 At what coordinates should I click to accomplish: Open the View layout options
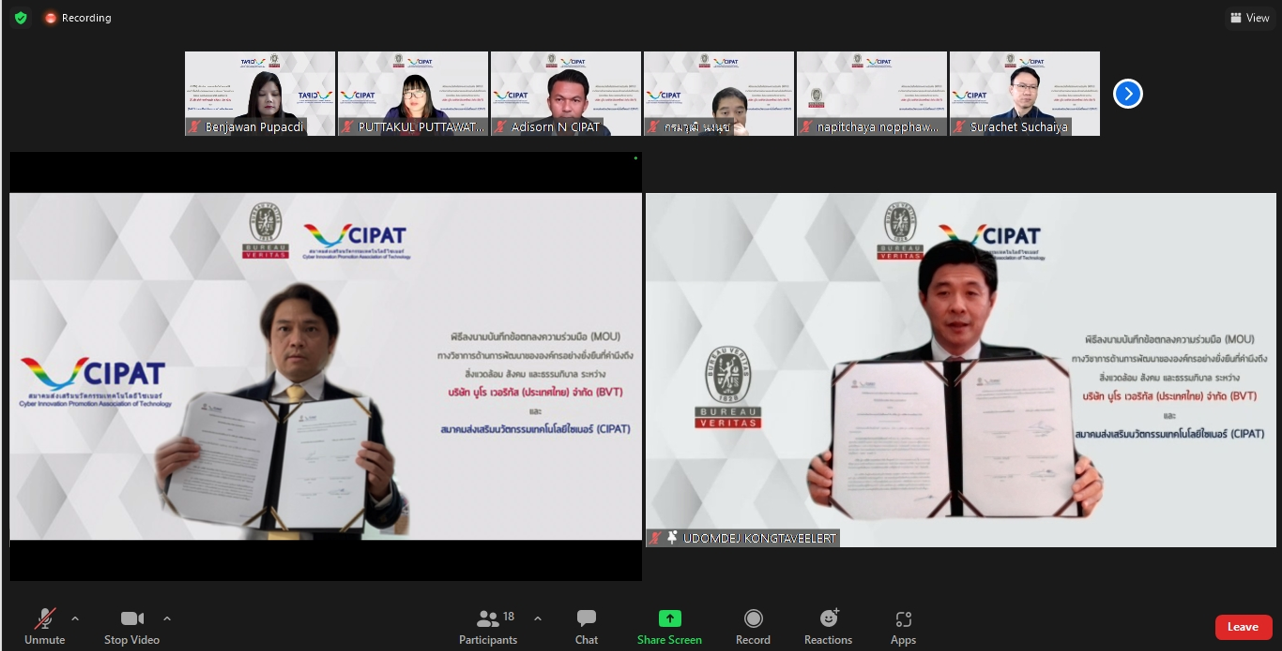coord(1250,18)
